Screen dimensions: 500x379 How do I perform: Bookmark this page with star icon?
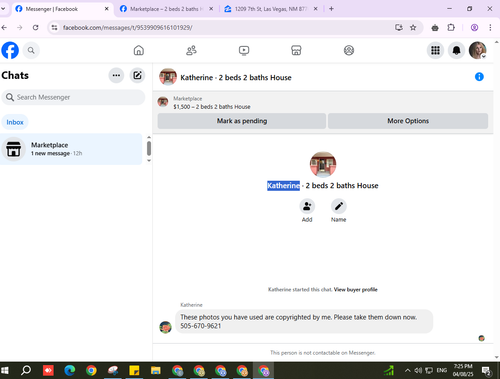point(413,28)
